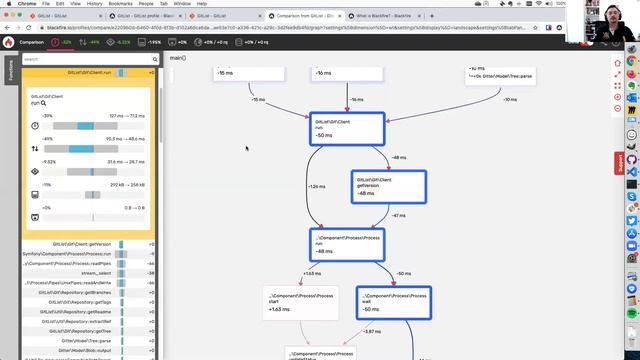Open Chrome from the dock

[632, 61]
